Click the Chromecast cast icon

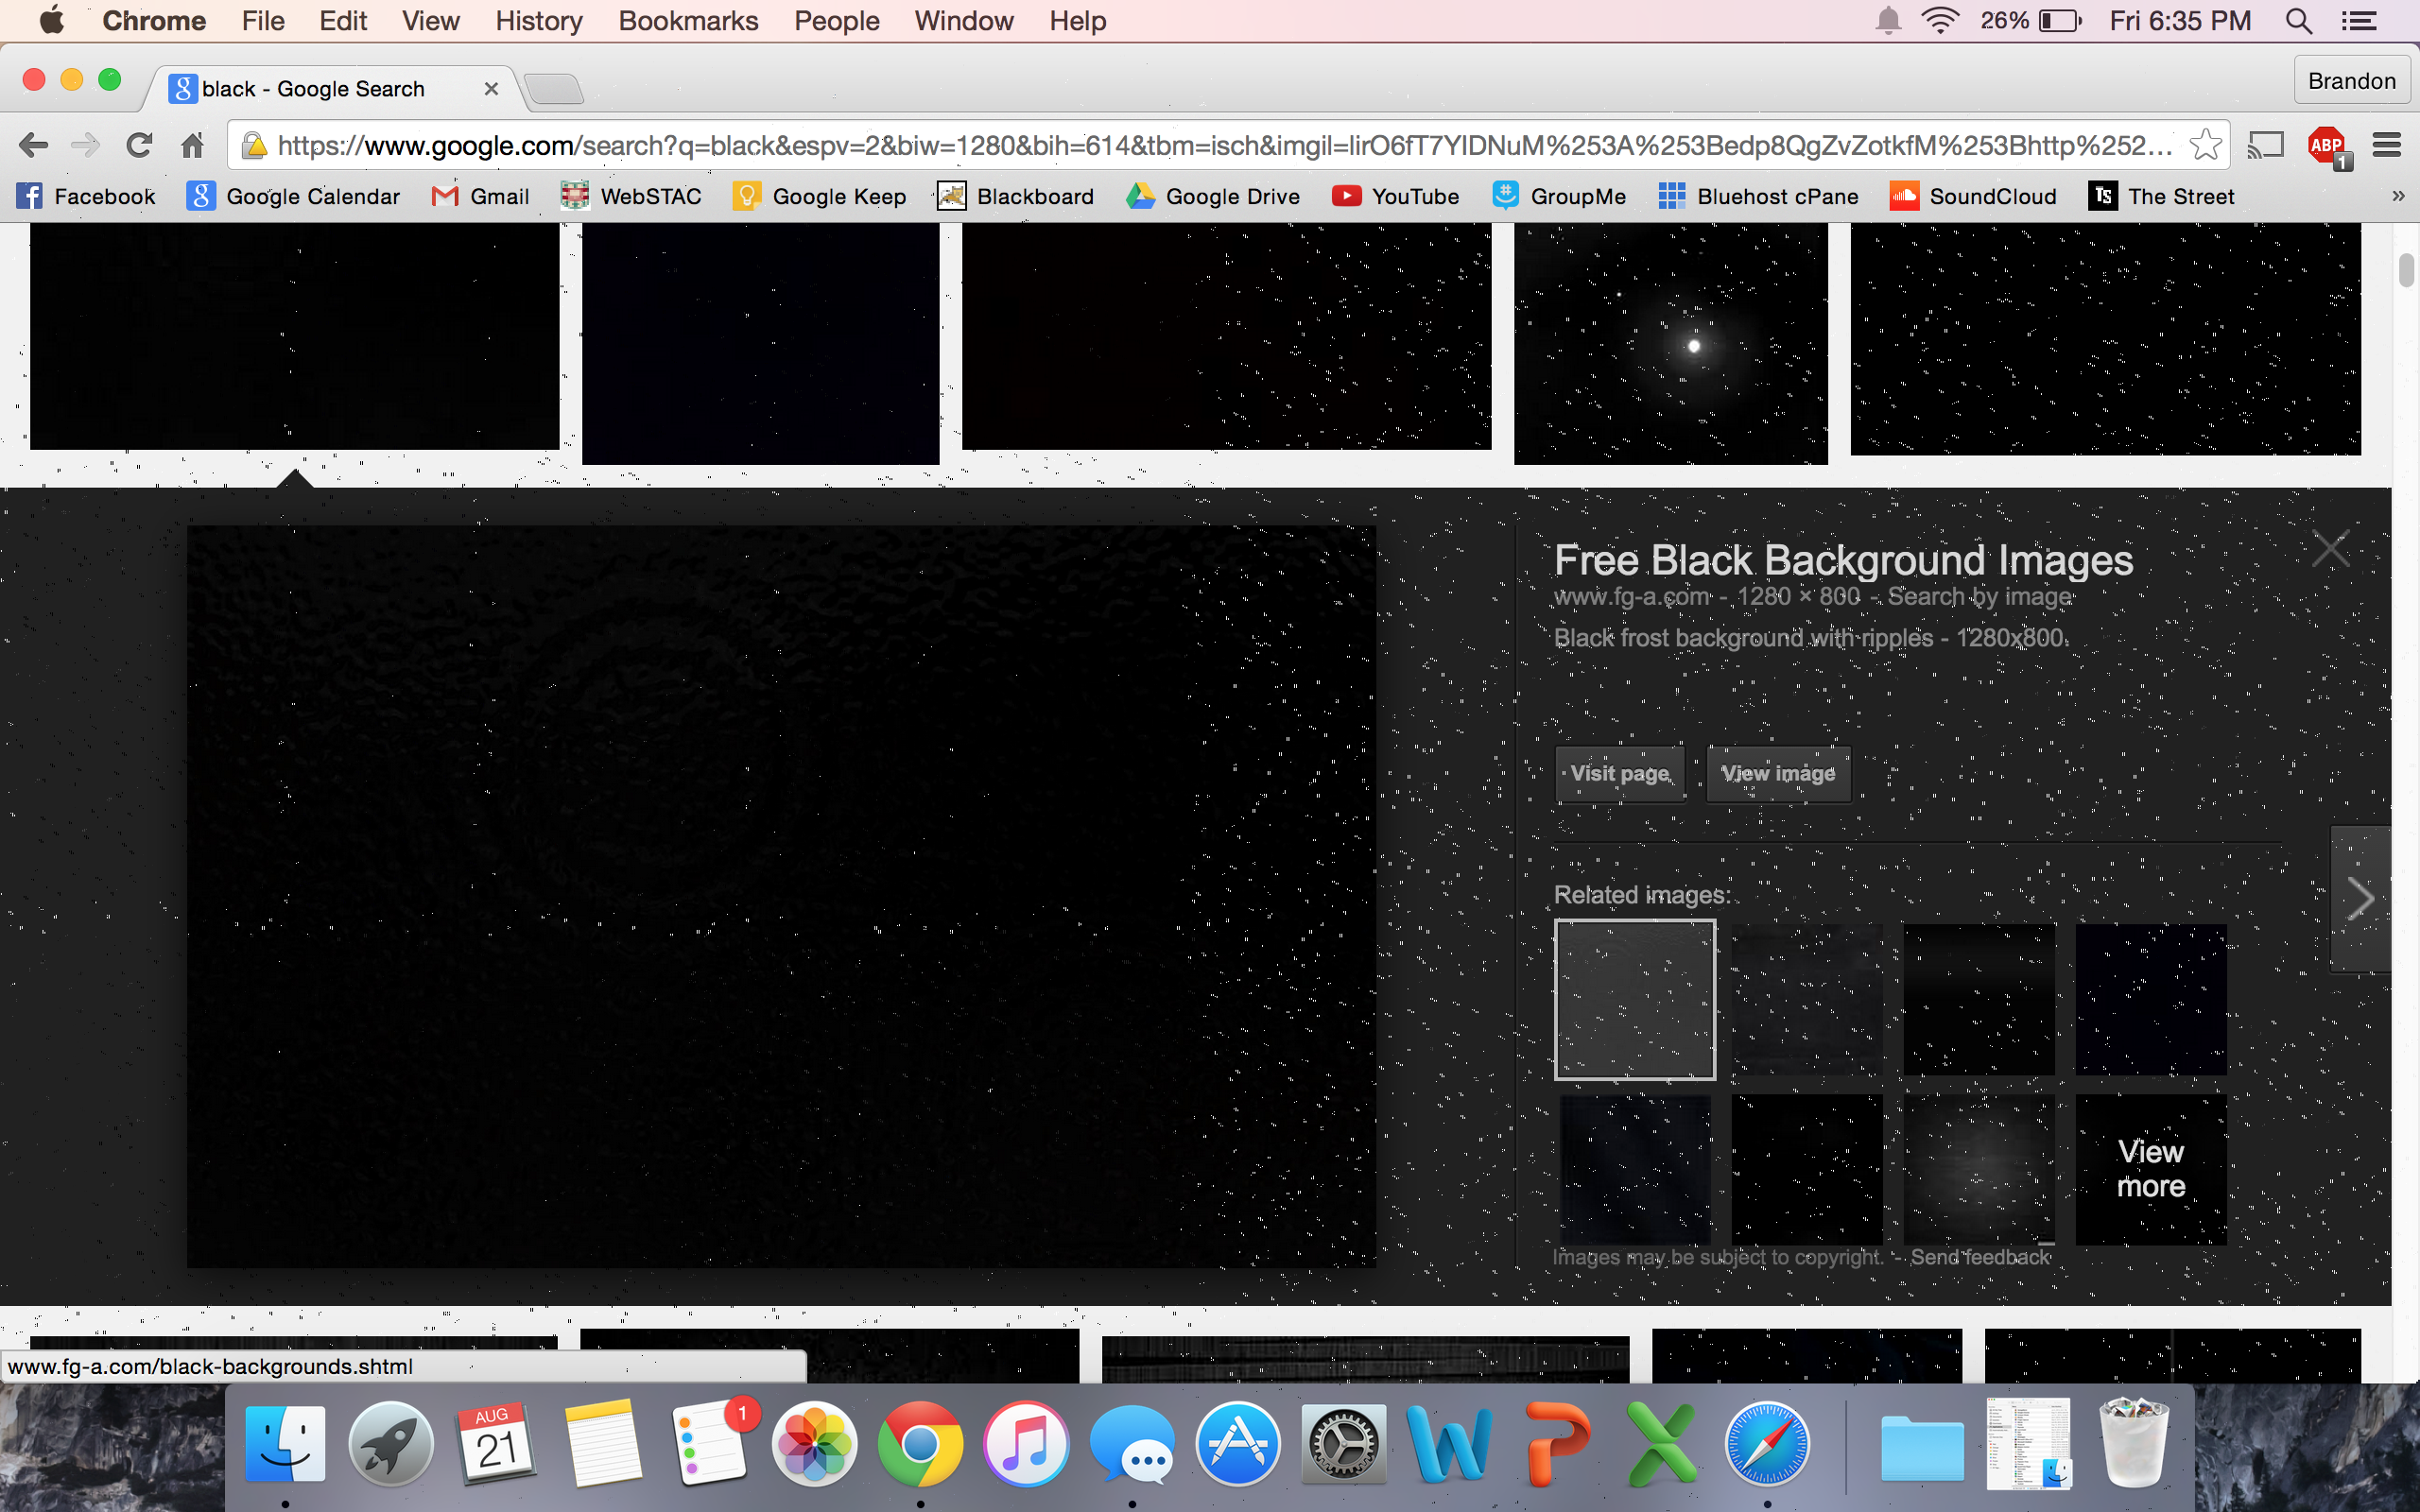coord(2265,146)
